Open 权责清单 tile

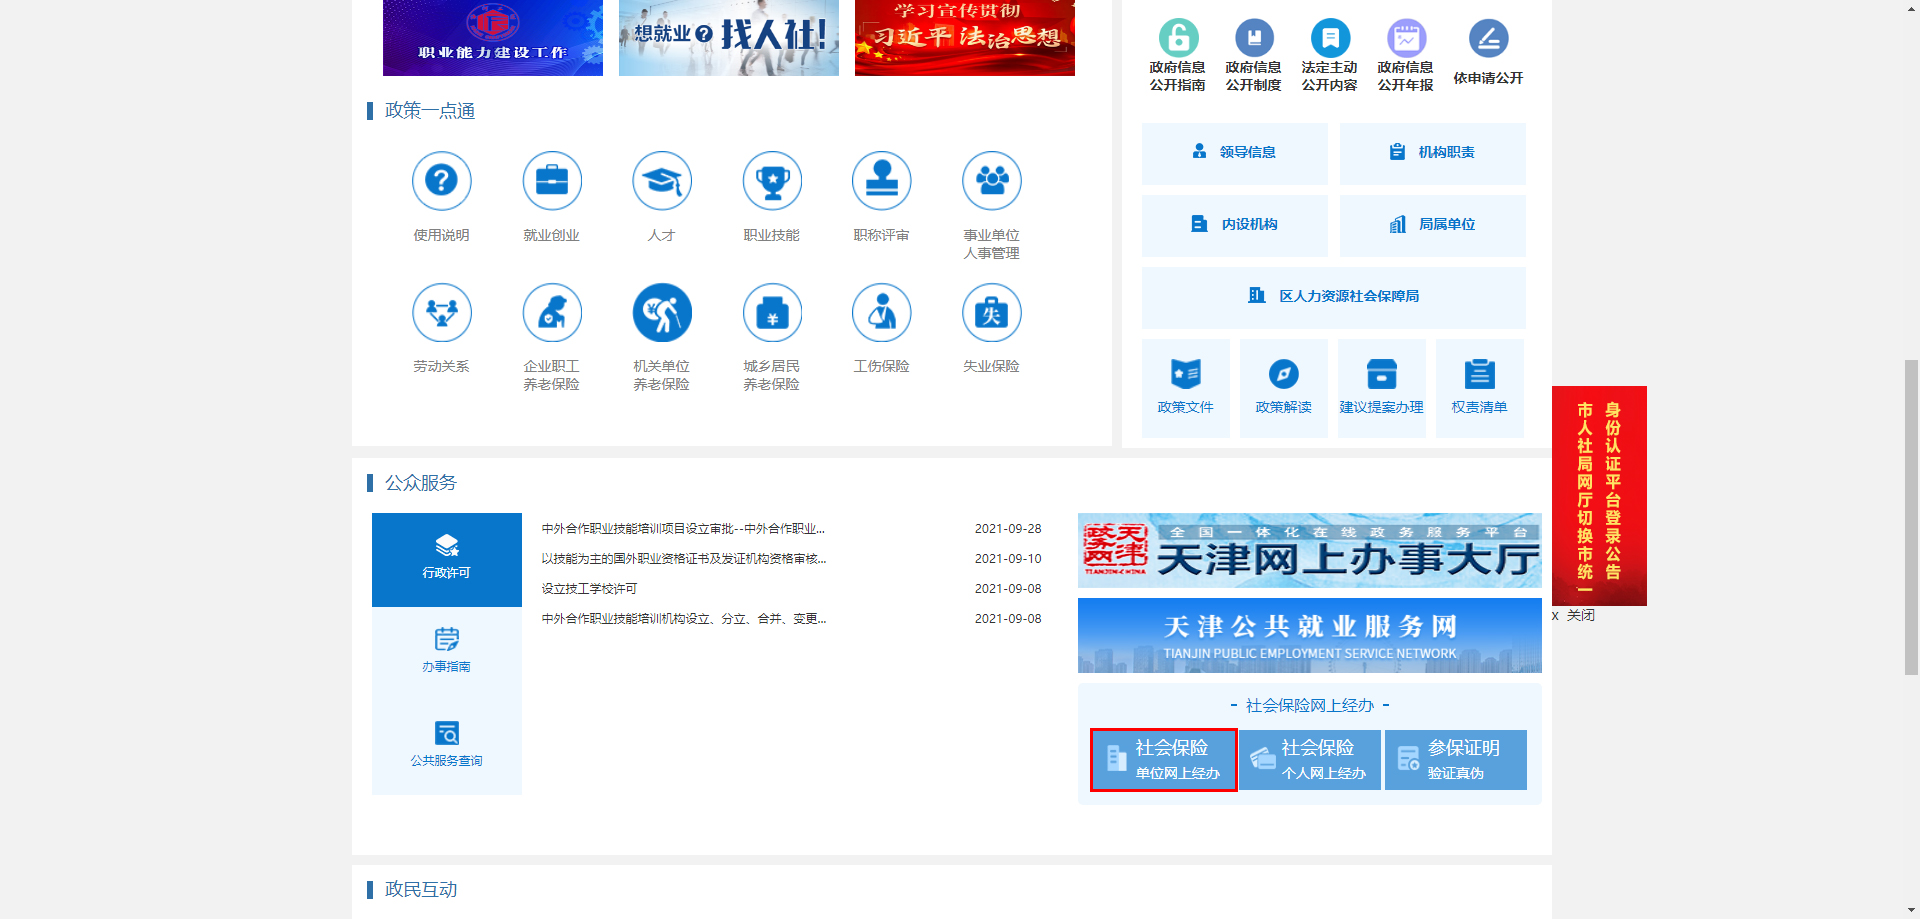[1480, 388]
